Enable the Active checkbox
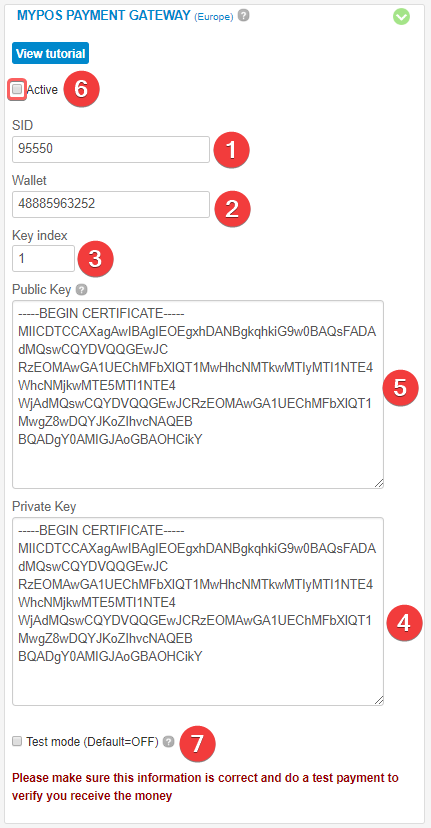This screenshot has width=431, height=828. pyautogui.click(x=17, y=89)
